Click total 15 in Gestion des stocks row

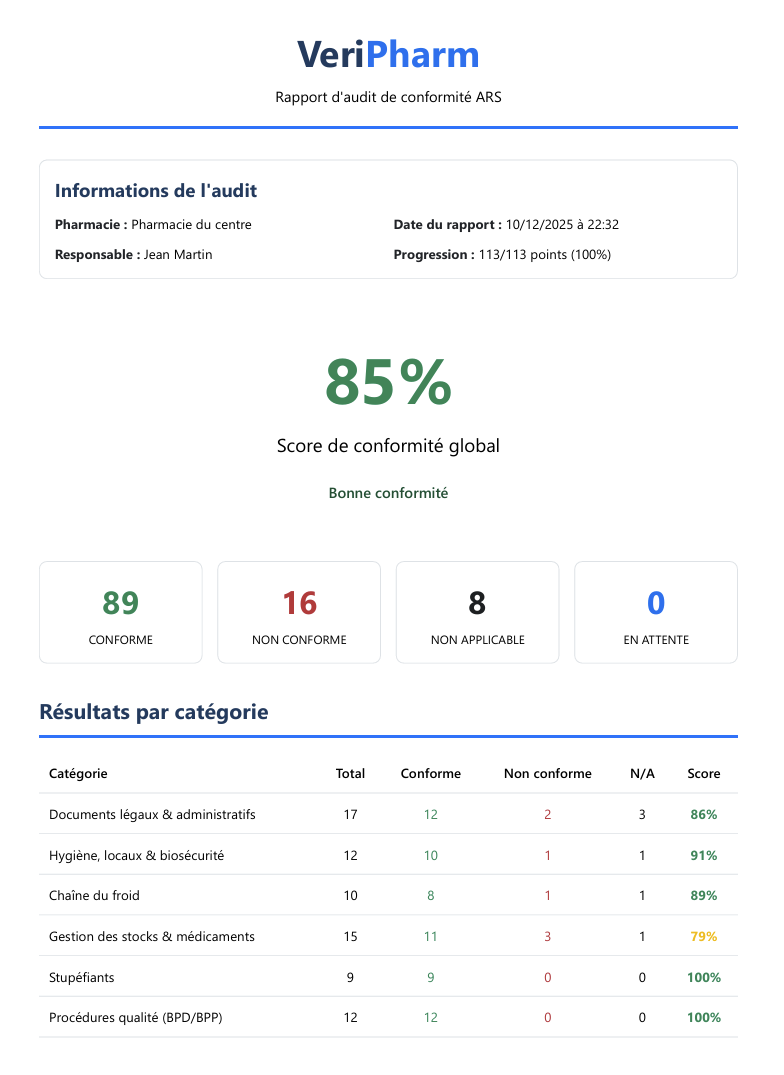pyautogui.click(x=350, y=937)
